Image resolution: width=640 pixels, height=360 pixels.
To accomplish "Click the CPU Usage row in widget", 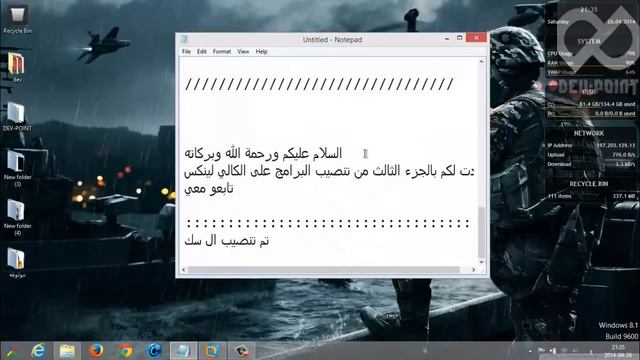I will (591, 53).
